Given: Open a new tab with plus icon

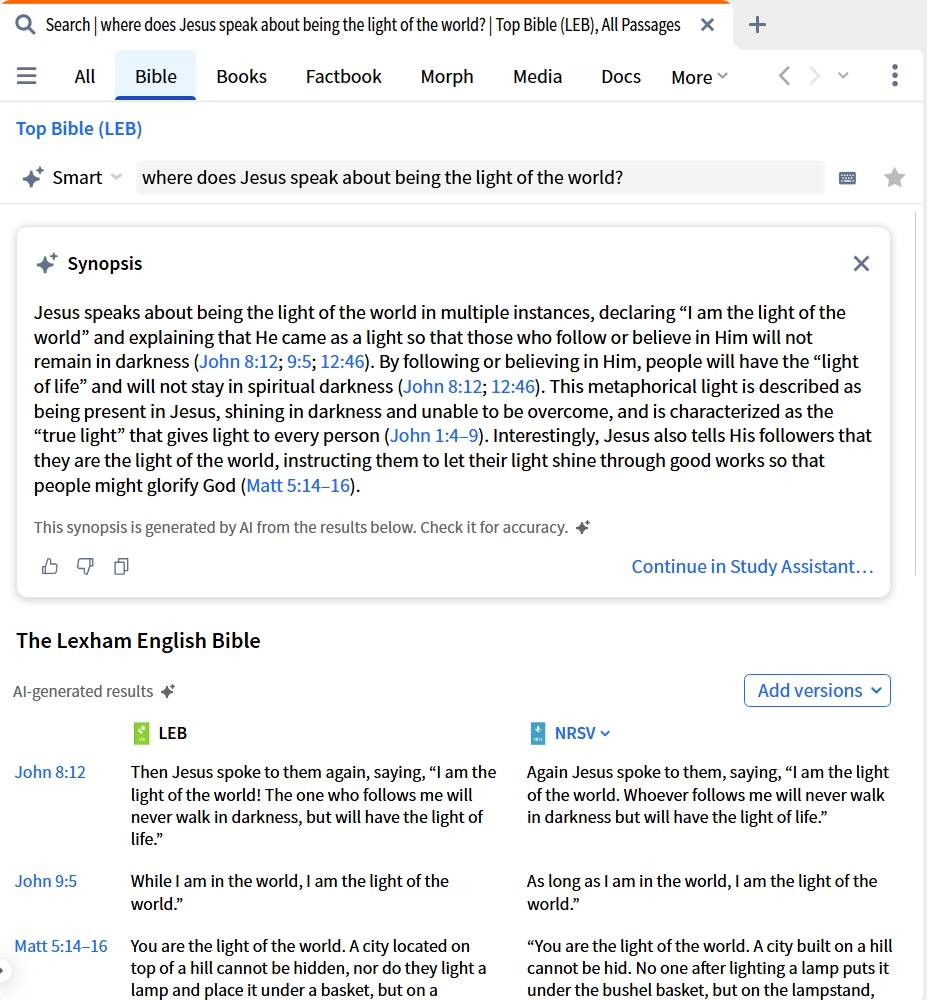Looking at the screenshot, I should [x=757, y=25].
